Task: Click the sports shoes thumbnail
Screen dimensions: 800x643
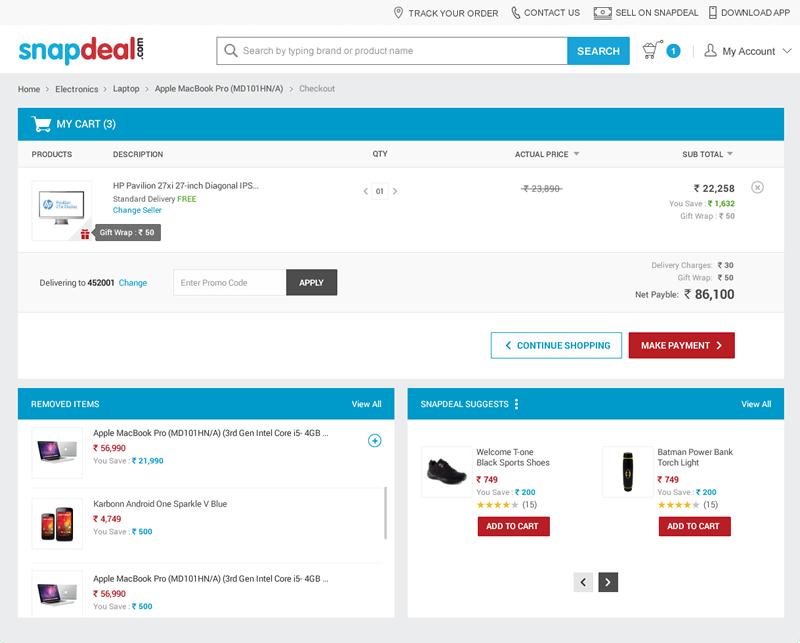Action: pos(447,472)
